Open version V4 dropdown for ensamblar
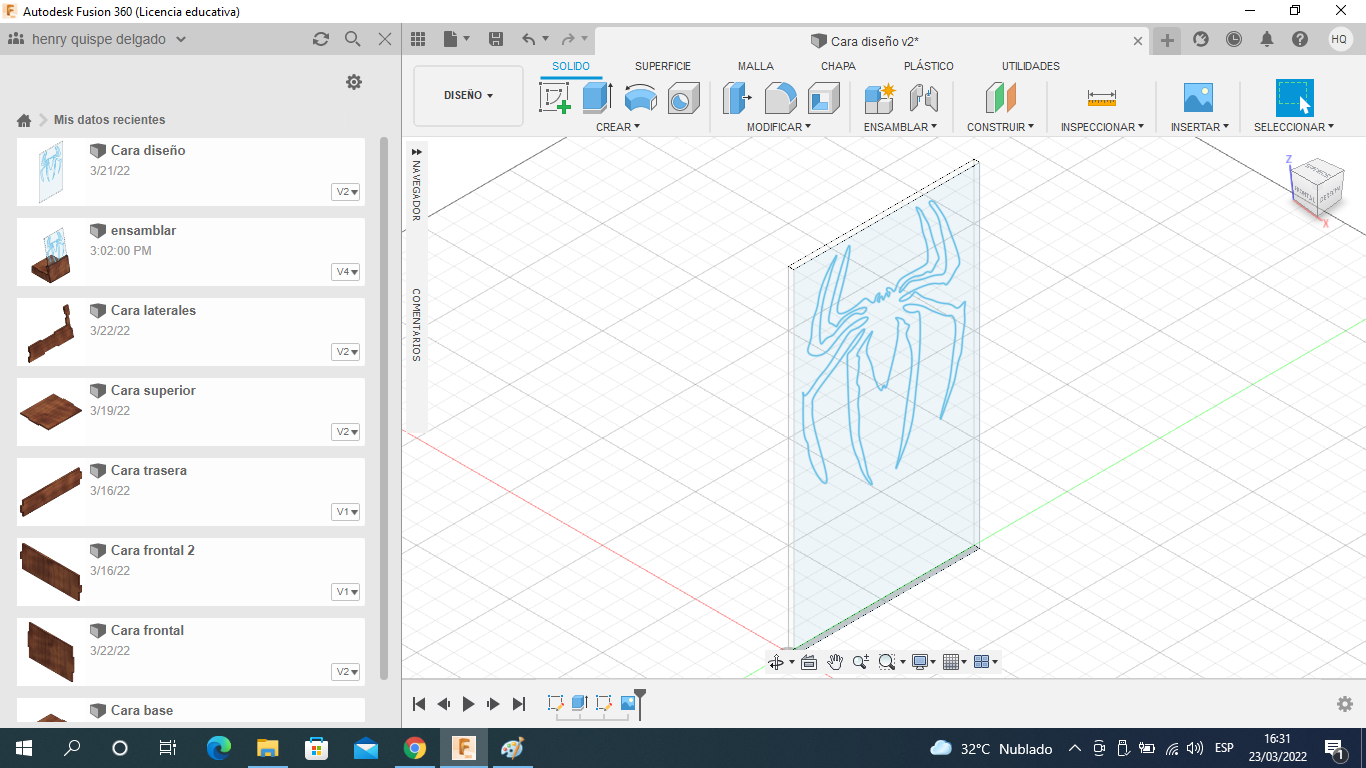Viewport: 1366px width, 768px height. click(346, 272)
